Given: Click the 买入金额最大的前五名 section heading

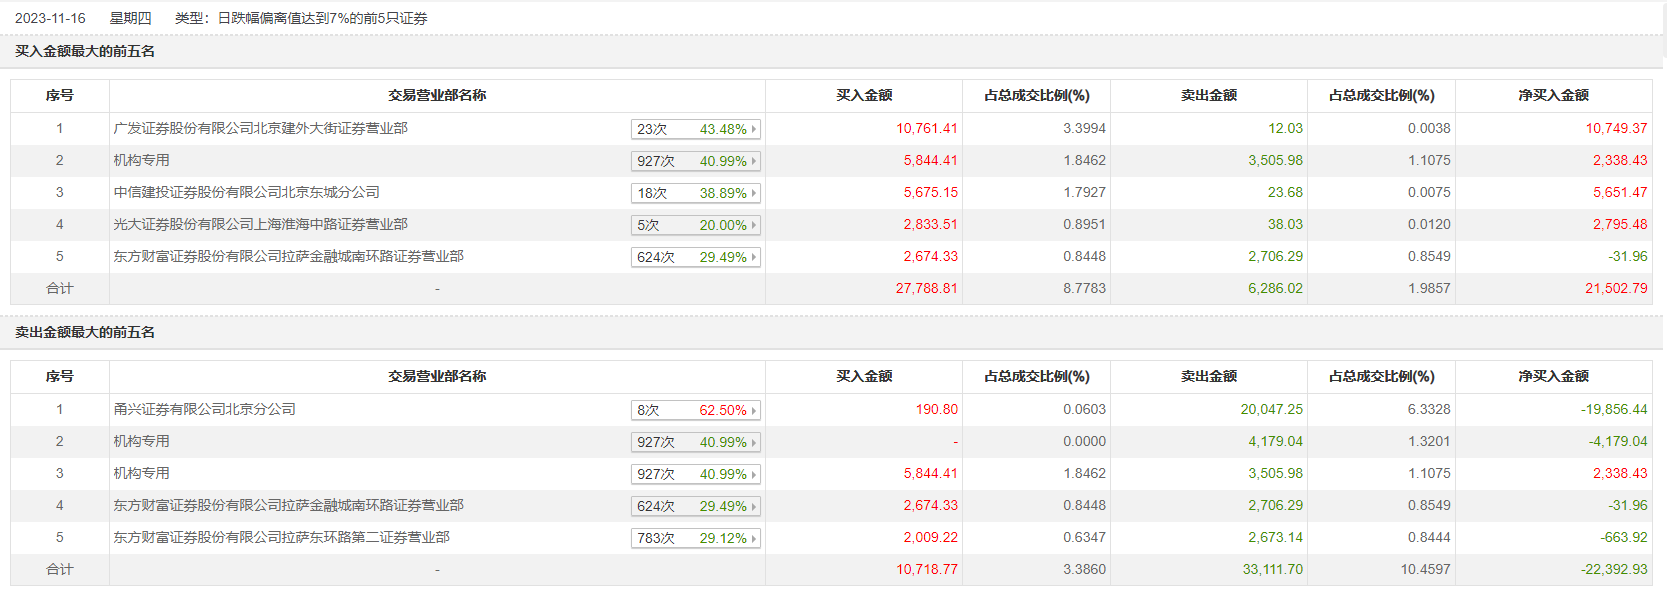Looking at the screenshot, I should pyautogui.click(x=85, y=51).
